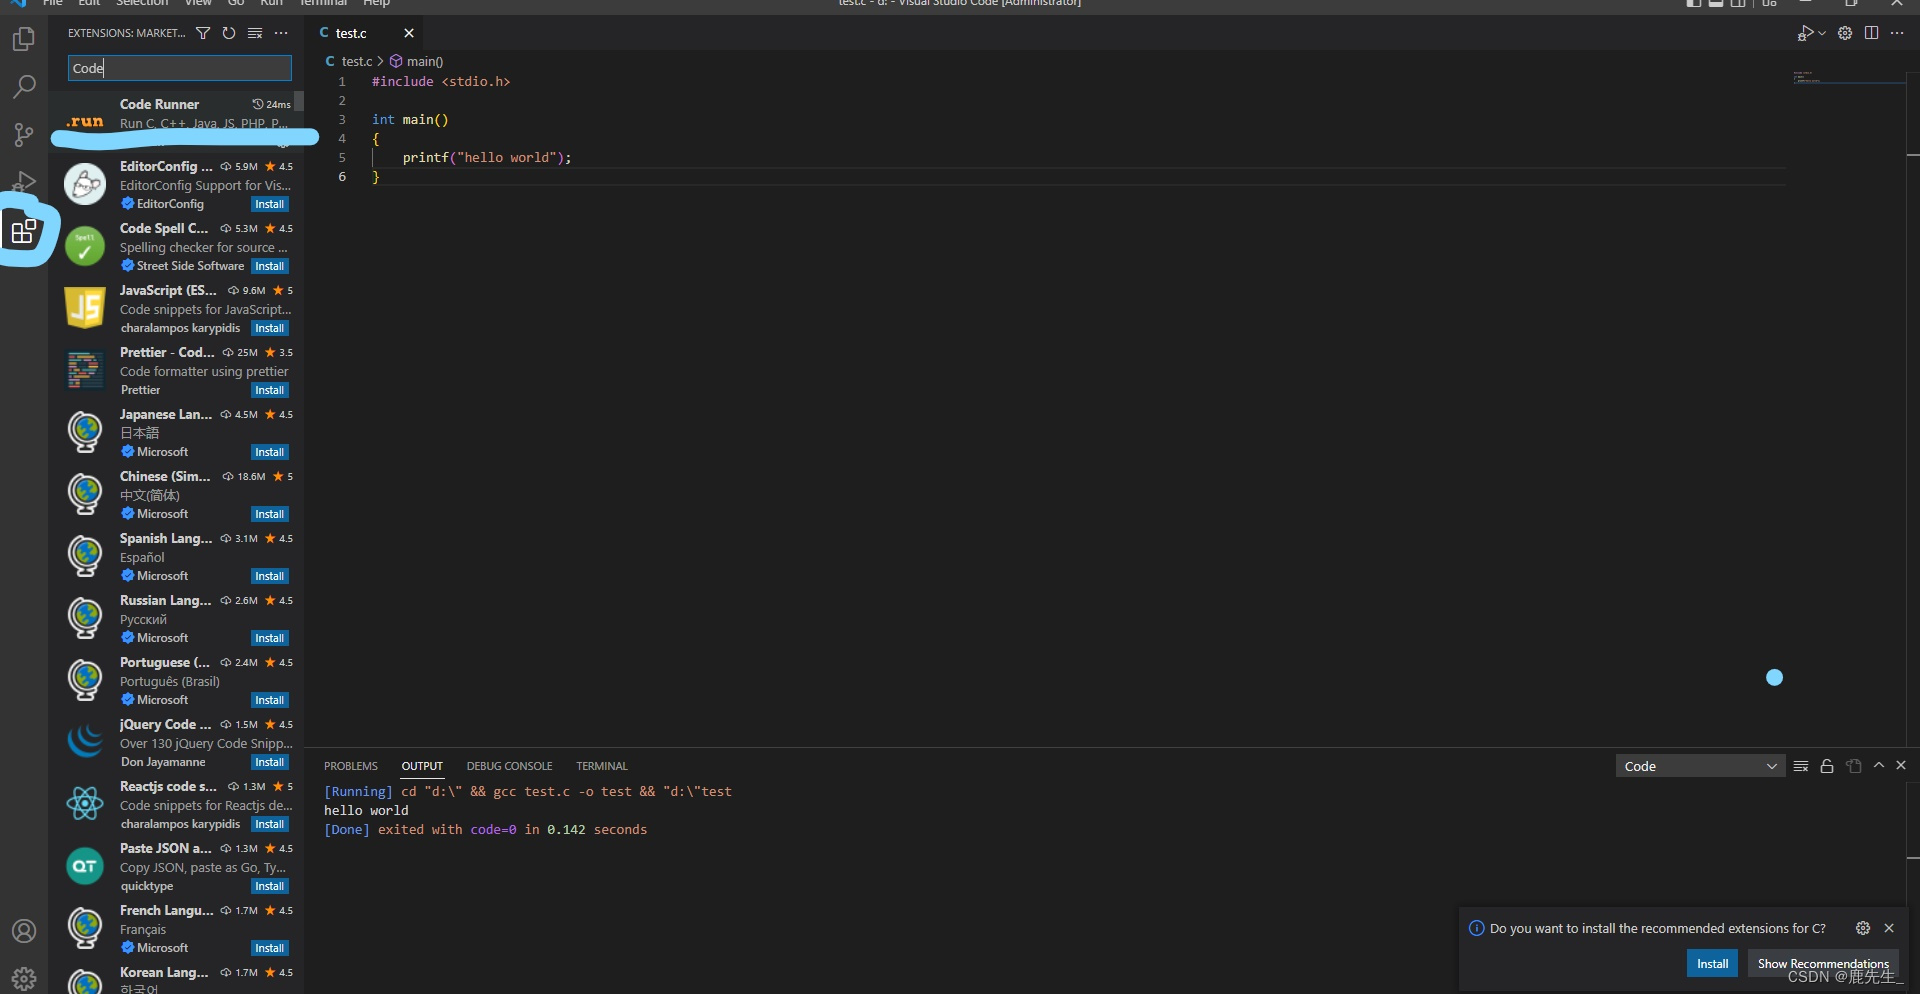Expand the run or debug dropdown arrow
1920x994 pixels.
(1822, 33)
